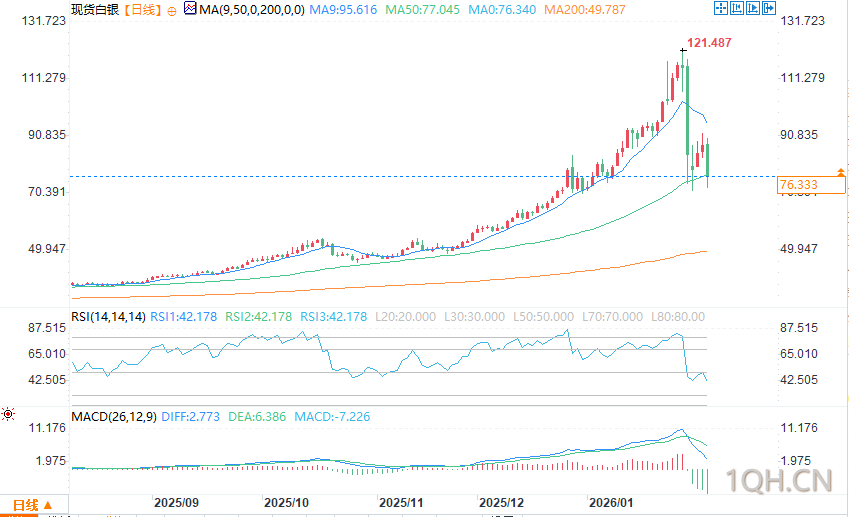Image resolution: width=849 pixels, height=517 pixels.
Task: Click the right MACD axis 11.176 label
Action: (799, 428)
